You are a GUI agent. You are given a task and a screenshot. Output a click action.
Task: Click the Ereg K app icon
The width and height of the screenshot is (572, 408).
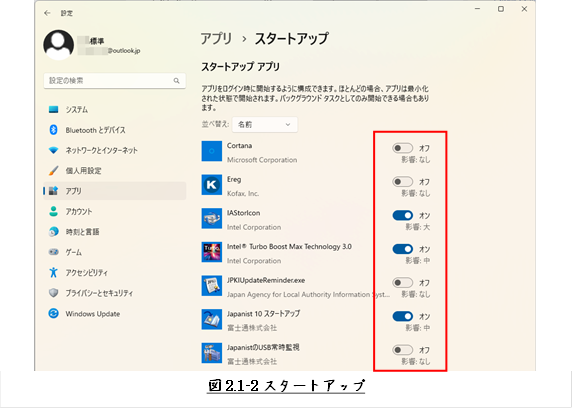(x=212, y=185)
